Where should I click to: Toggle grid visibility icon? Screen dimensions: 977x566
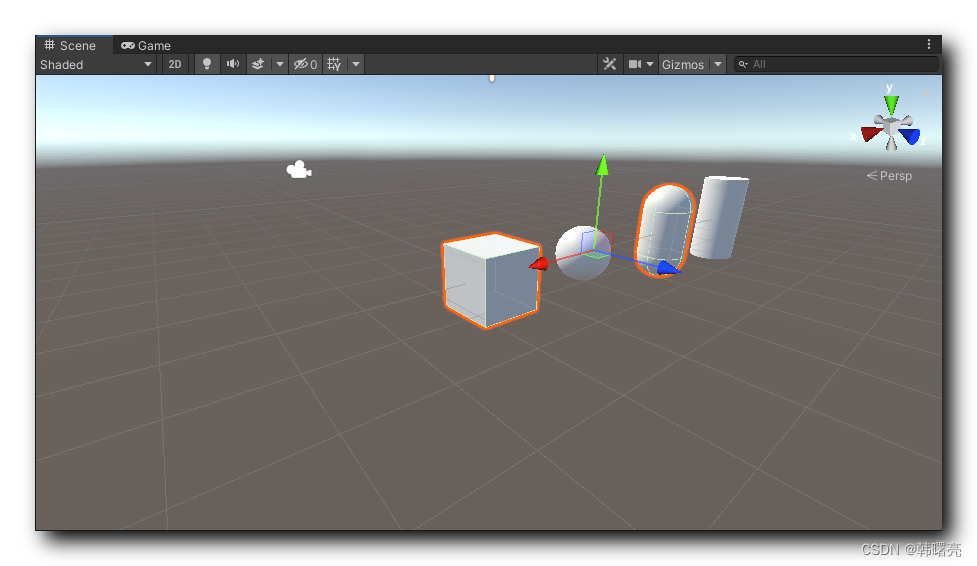335,64
